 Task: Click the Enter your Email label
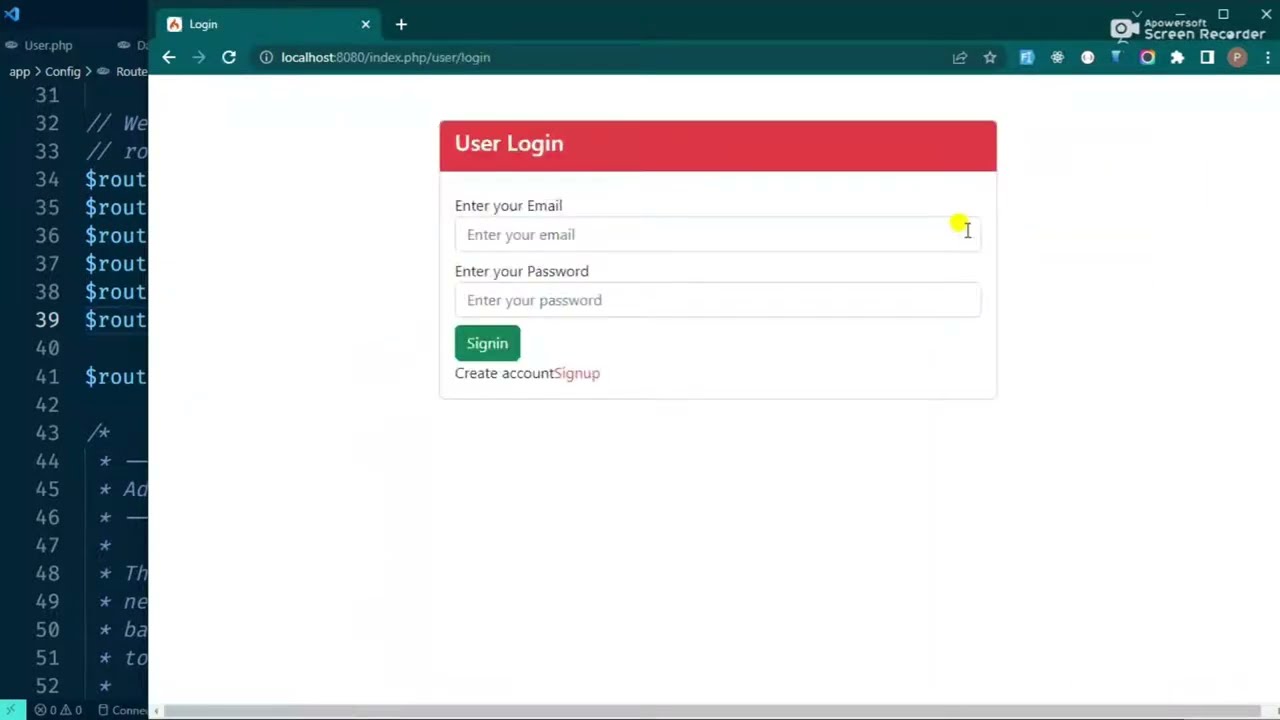click(508, 205)
